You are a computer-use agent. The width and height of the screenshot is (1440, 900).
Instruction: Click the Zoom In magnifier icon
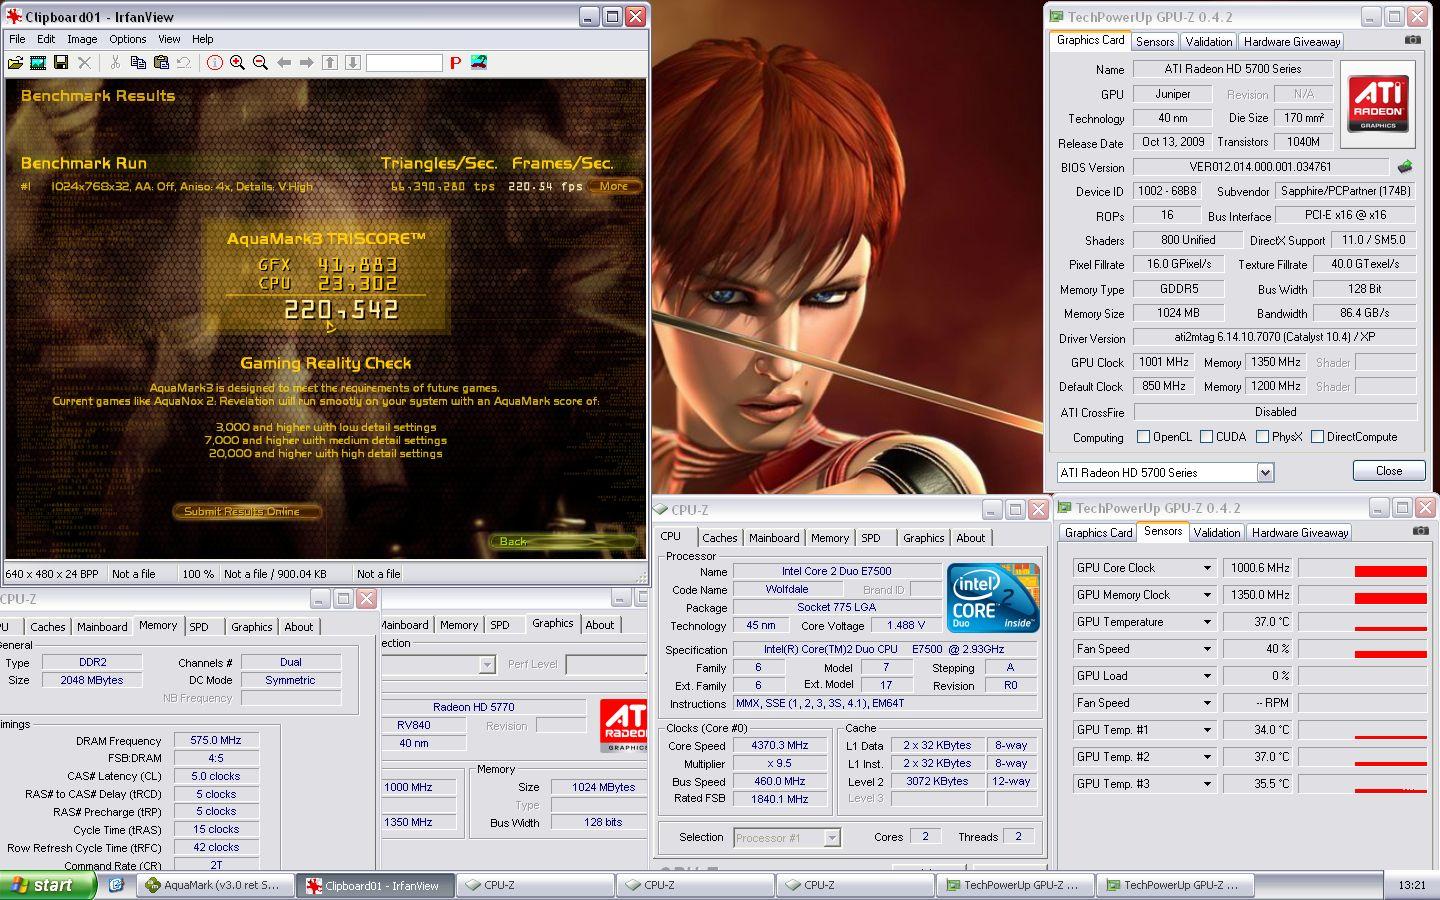click(237, 62)
